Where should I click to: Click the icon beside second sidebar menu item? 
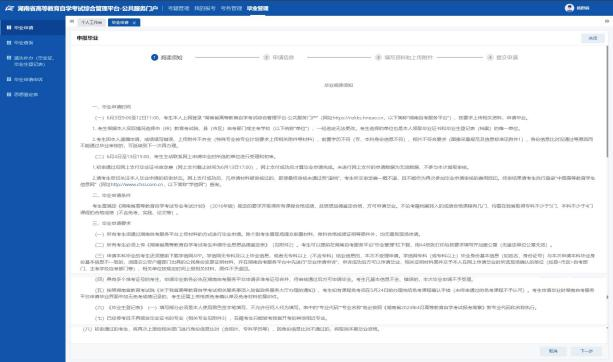coord(9,43)
